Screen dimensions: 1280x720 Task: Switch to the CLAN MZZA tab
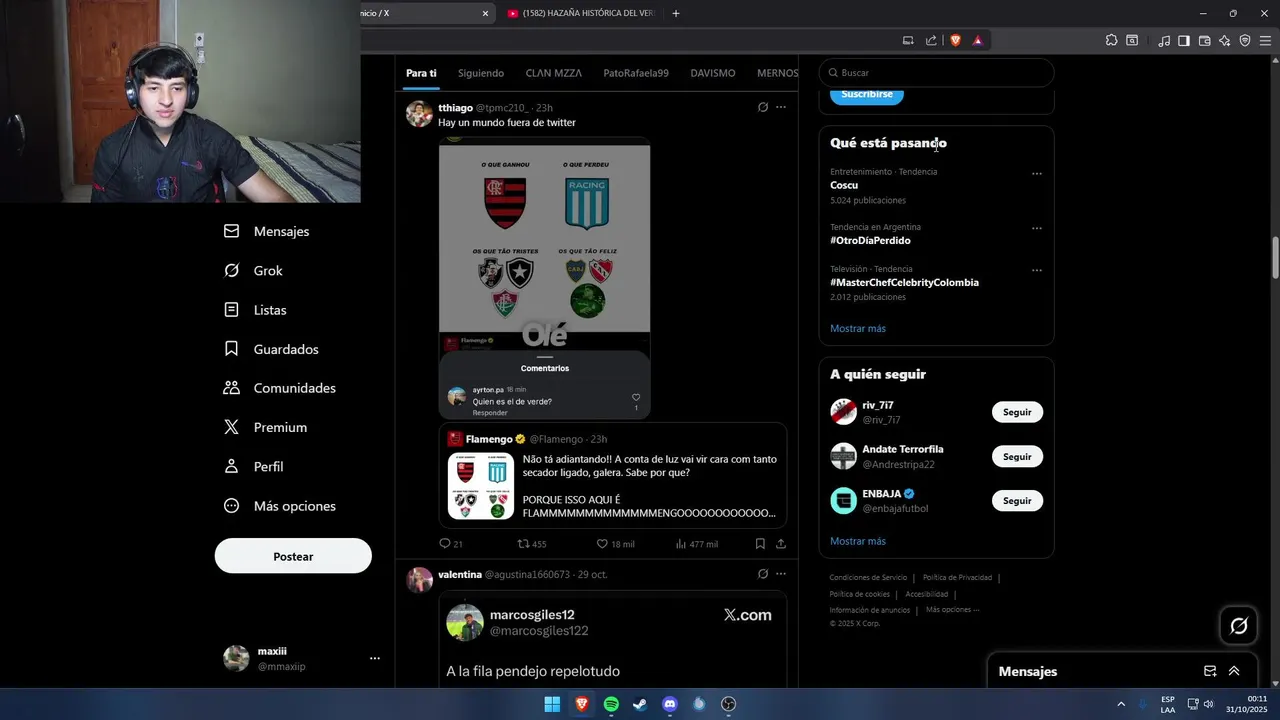(554, 73)
